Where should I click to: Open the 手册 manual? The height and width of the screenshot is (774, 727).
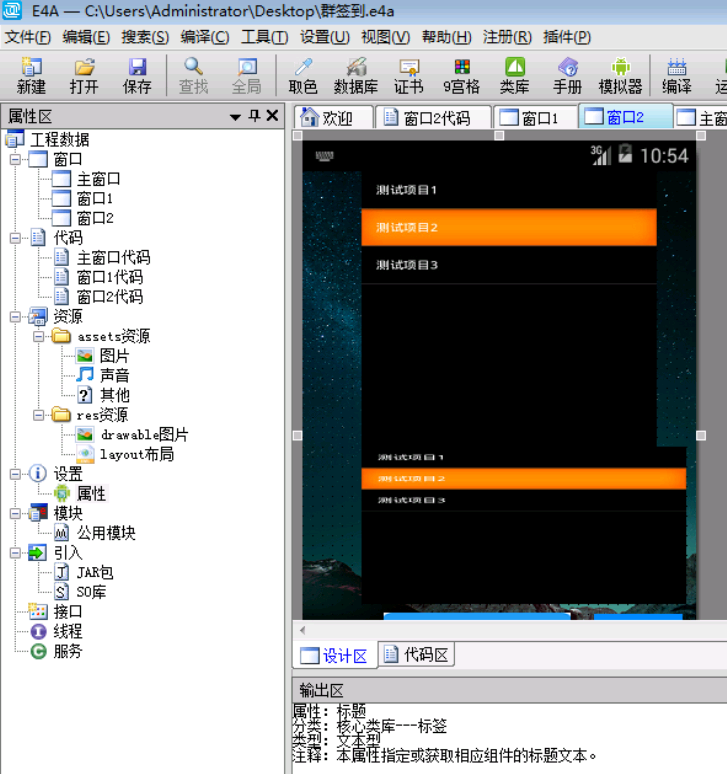567,75
